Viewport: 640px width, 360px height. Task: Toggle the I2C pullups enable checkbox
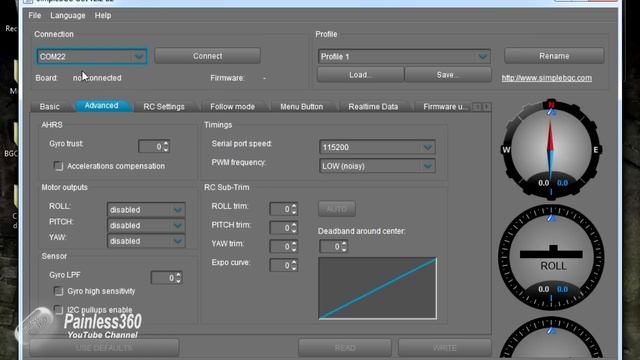click(59, 310)
